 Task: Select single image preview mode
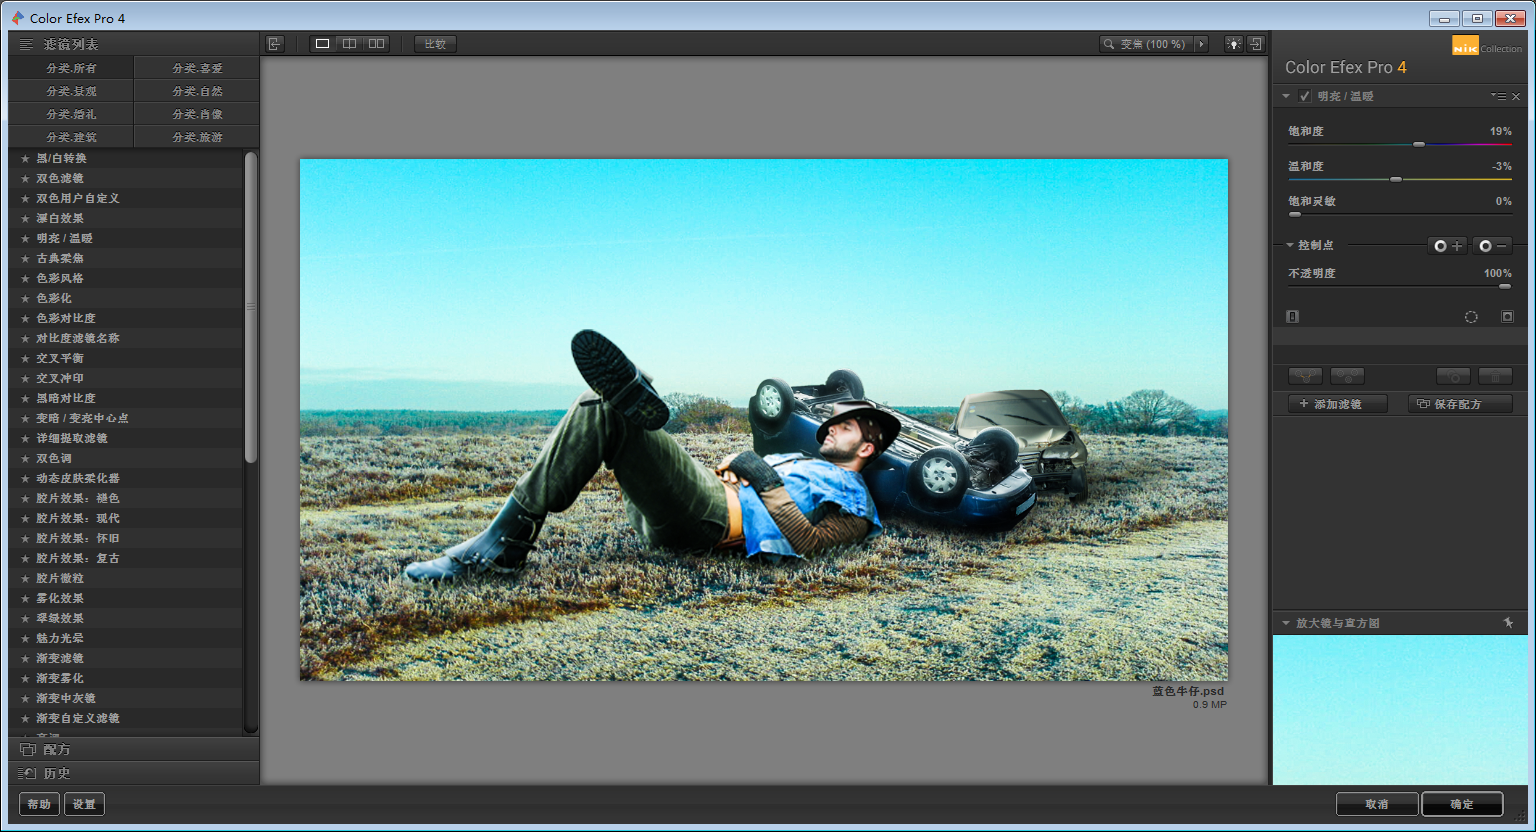coord(322,44)
